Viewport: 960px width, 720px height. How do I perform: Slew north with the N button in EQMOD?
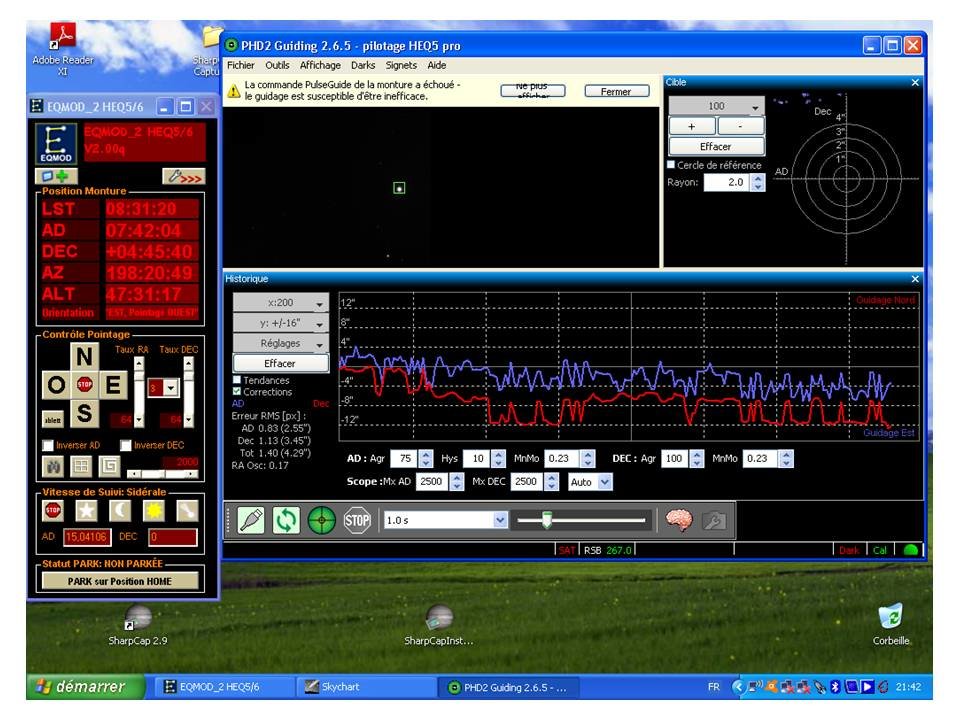[84, 356]
